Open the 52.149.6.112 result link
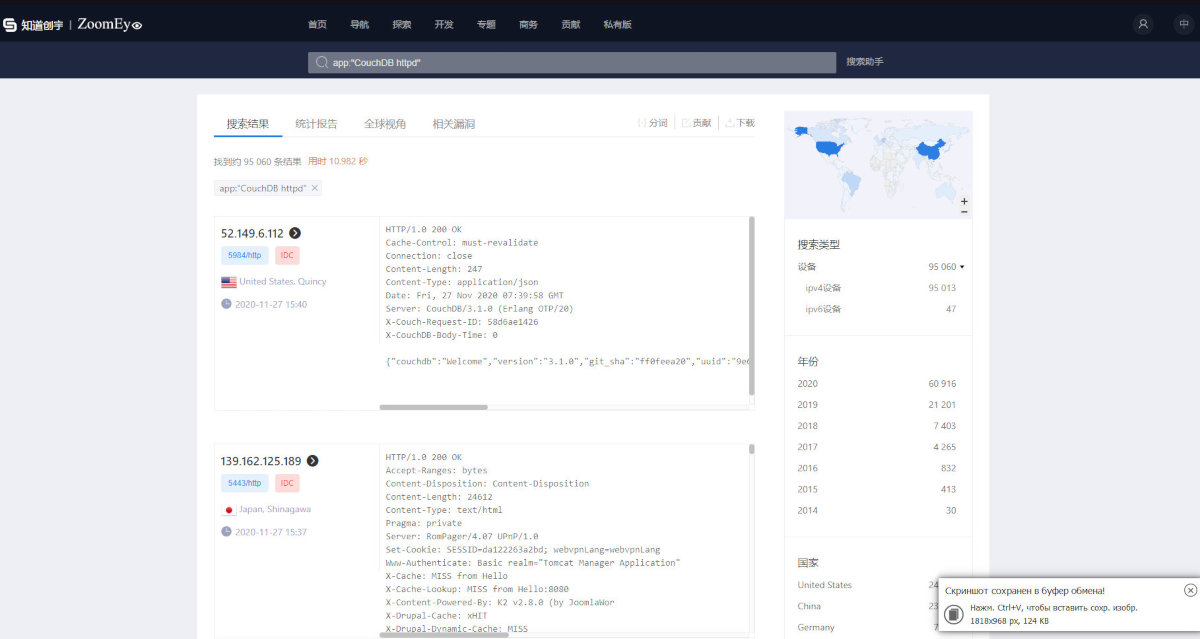Screen dimensions: 1200x639 click(252, 233)
